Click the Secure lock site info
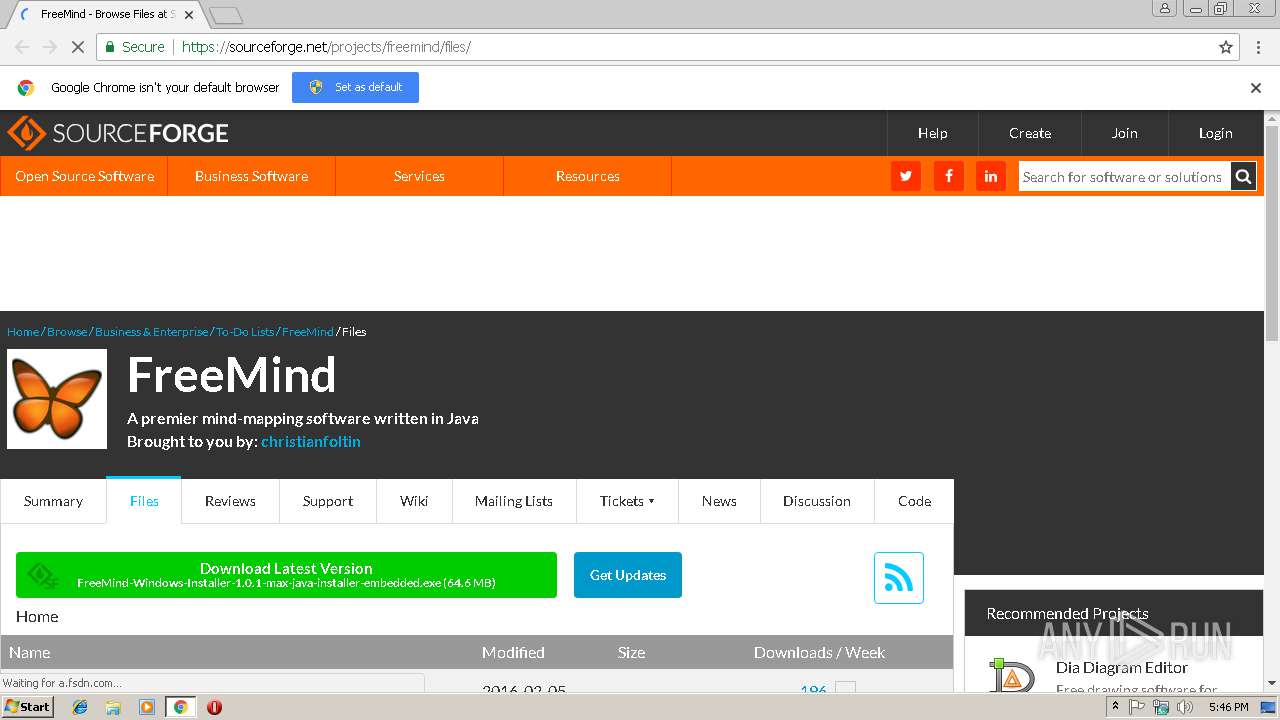Image resolution: width=1280 pixels, height=720 pixels. pos(135,47)
